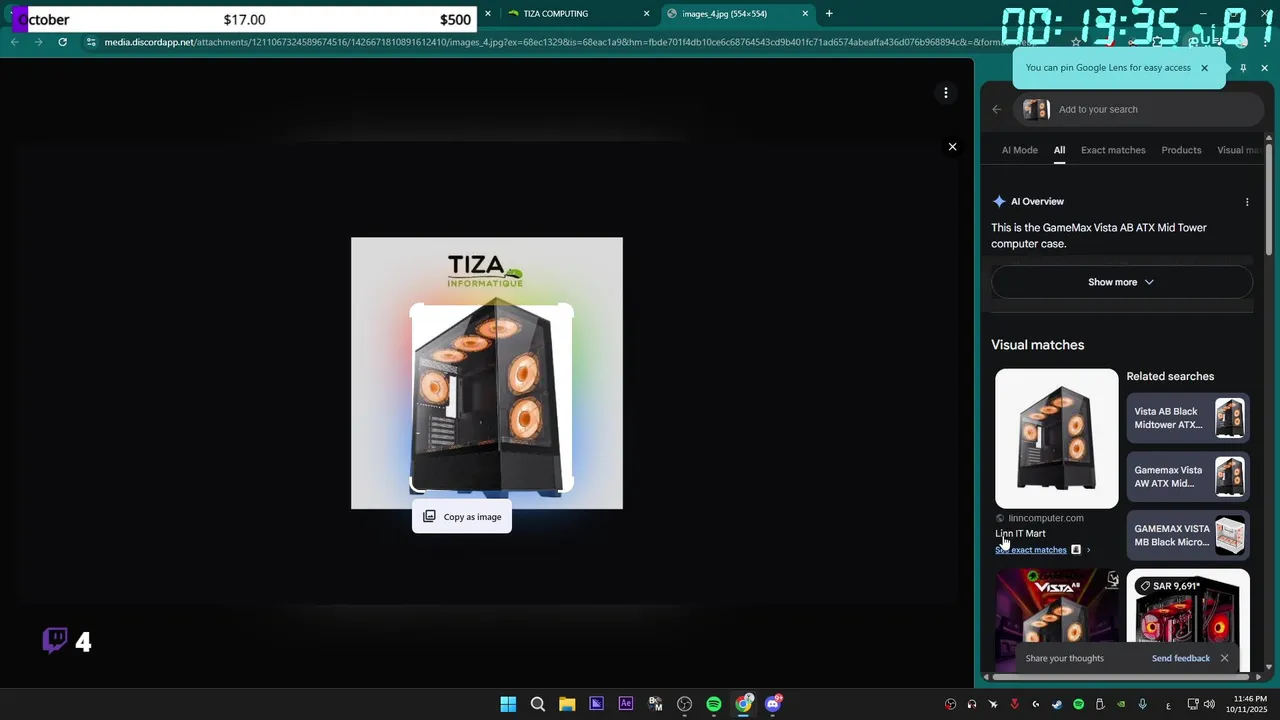Click the Spotify system tray icon
Image resolution: width=1280 pixels, height=720 pixels.
point(1078,704)
